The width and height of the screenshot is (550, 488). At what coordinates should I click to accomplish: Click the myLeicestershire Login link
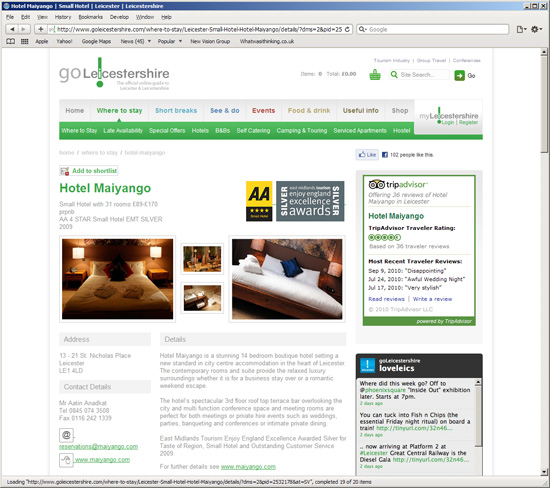(448, 122)
